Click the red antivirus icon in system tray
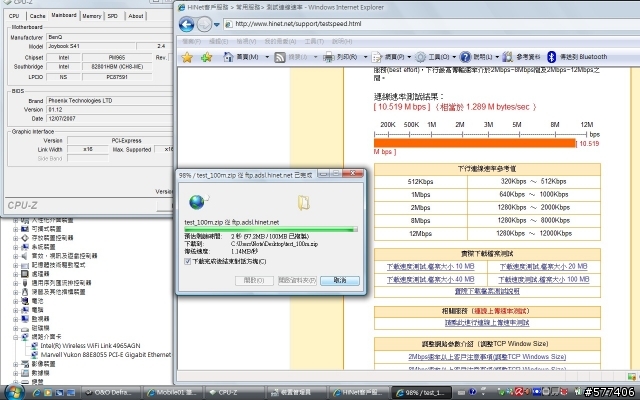This screenshot has width=640, height=400. [x=519, y=392]
